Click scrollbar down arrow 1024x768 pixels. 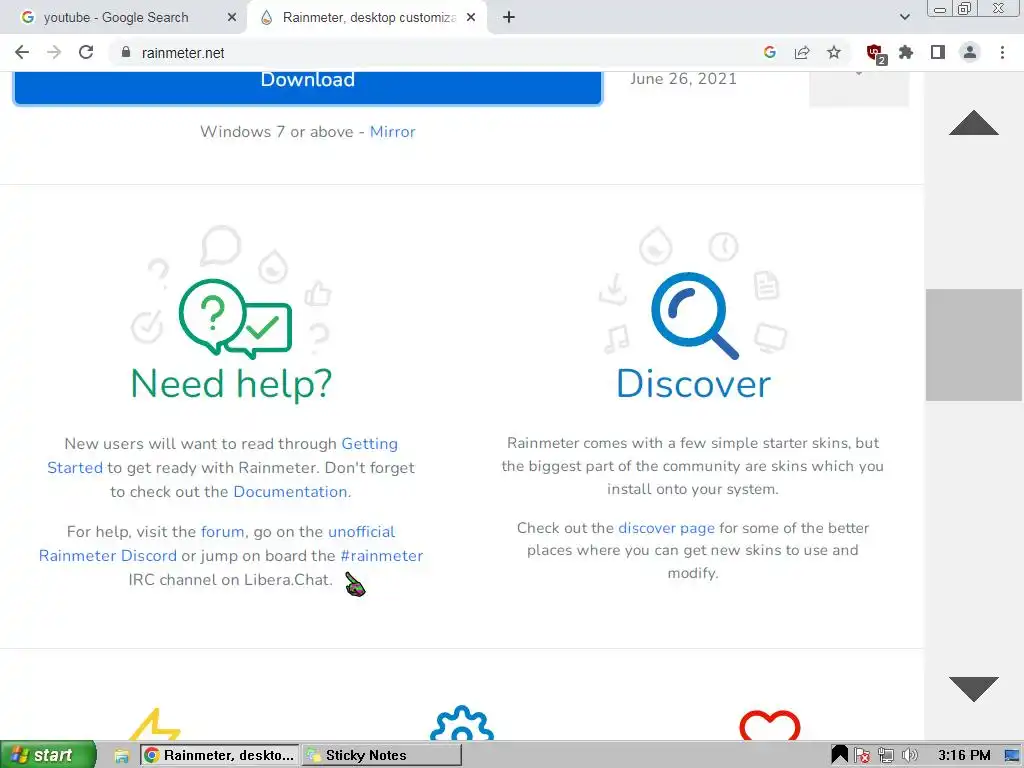click(974, 689)
